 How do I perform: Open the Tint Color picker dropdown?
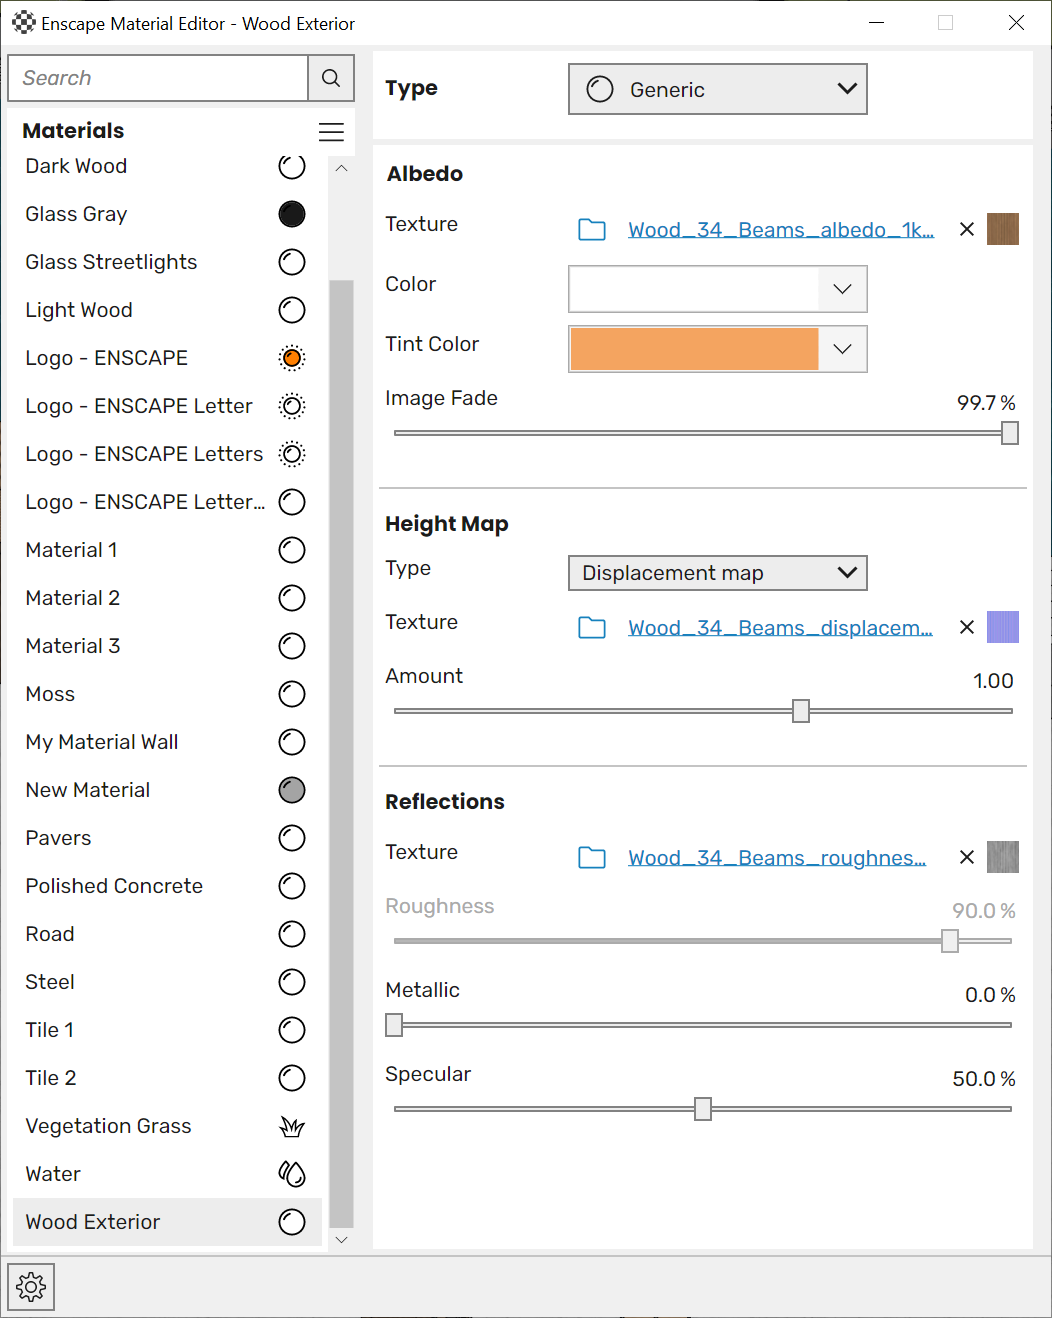pyautogui.click(x=842, y=349)
